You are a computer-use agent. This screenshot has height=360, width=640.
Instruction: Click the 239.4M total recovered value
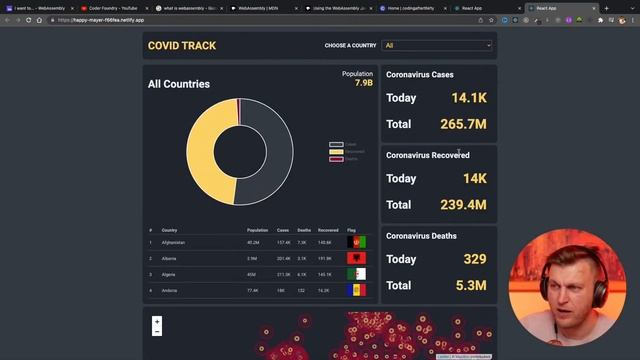pyautogui.click(x=463, y=205)
